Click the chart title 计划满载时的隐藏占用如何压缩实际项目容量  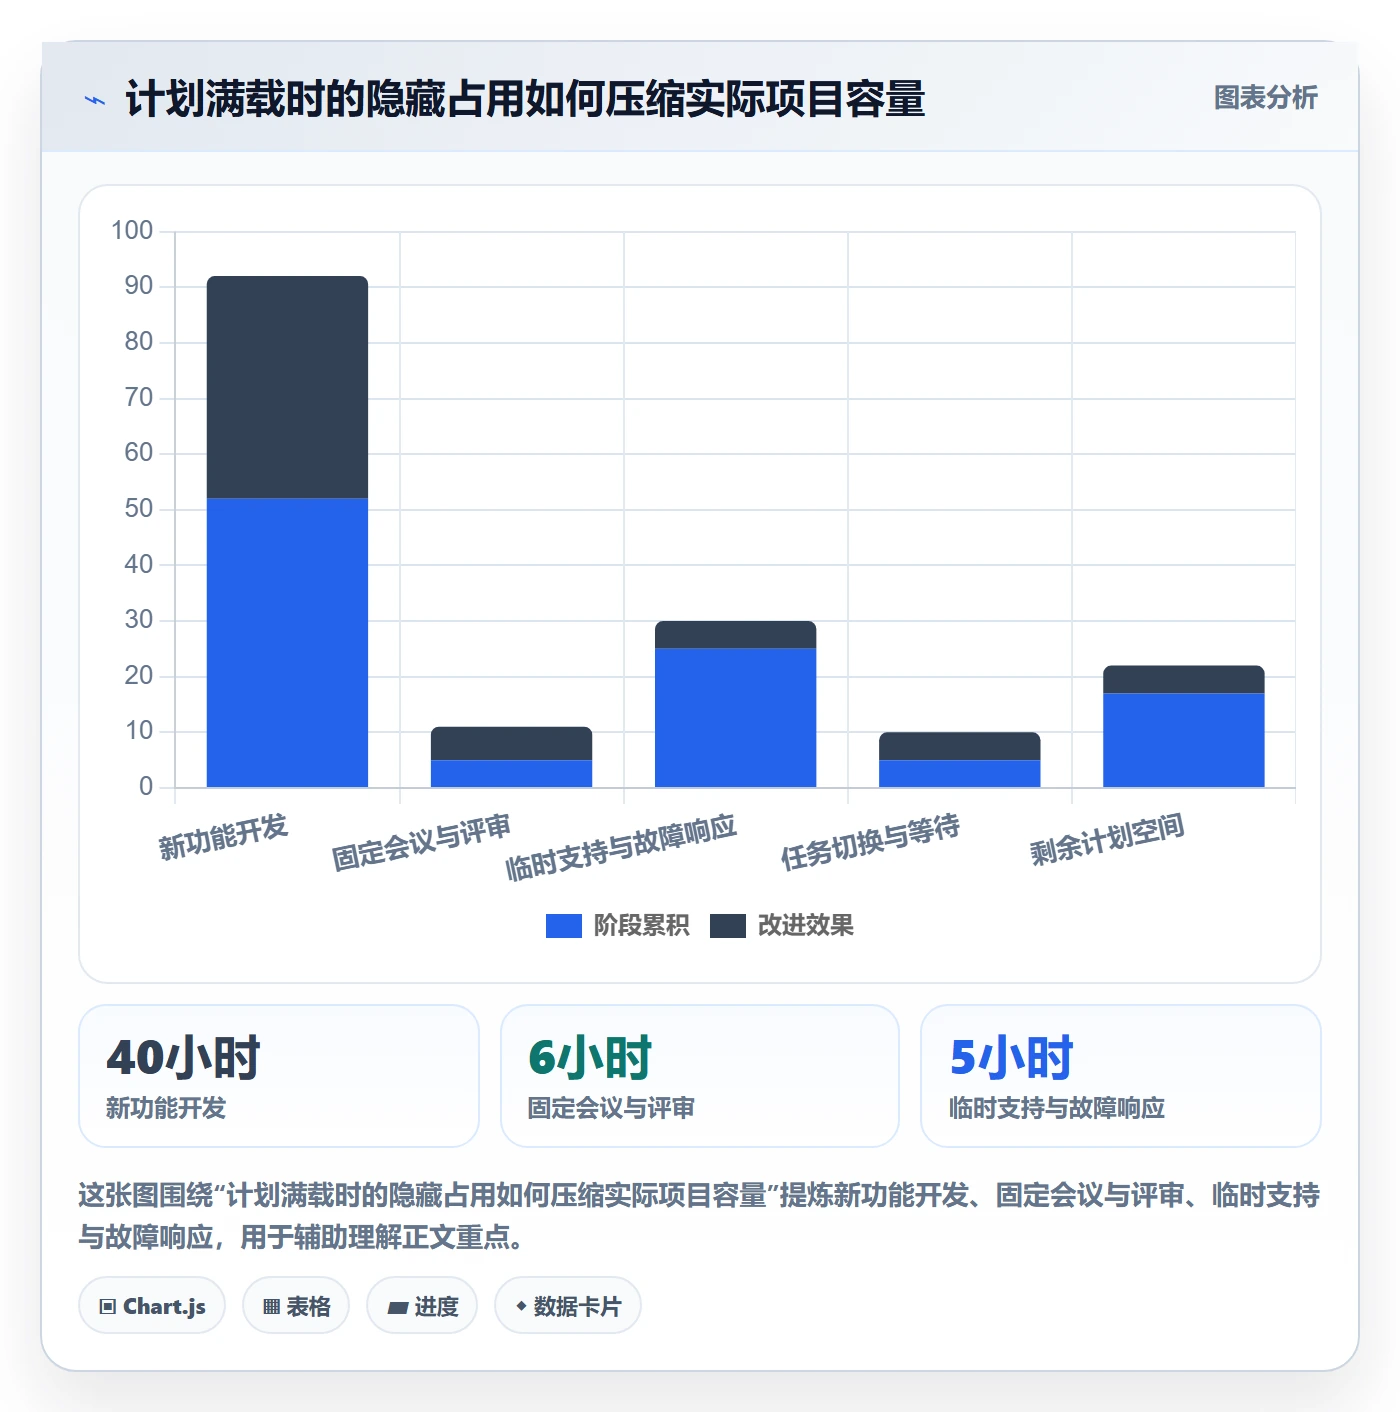click(525, 99)
